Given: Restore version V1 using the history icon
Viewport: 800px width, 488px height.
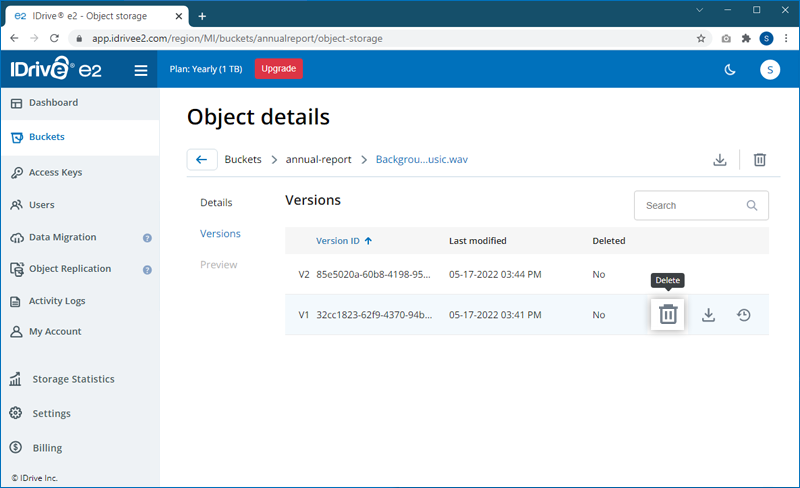Looking at the screenshot, I should tap(744, 315).
